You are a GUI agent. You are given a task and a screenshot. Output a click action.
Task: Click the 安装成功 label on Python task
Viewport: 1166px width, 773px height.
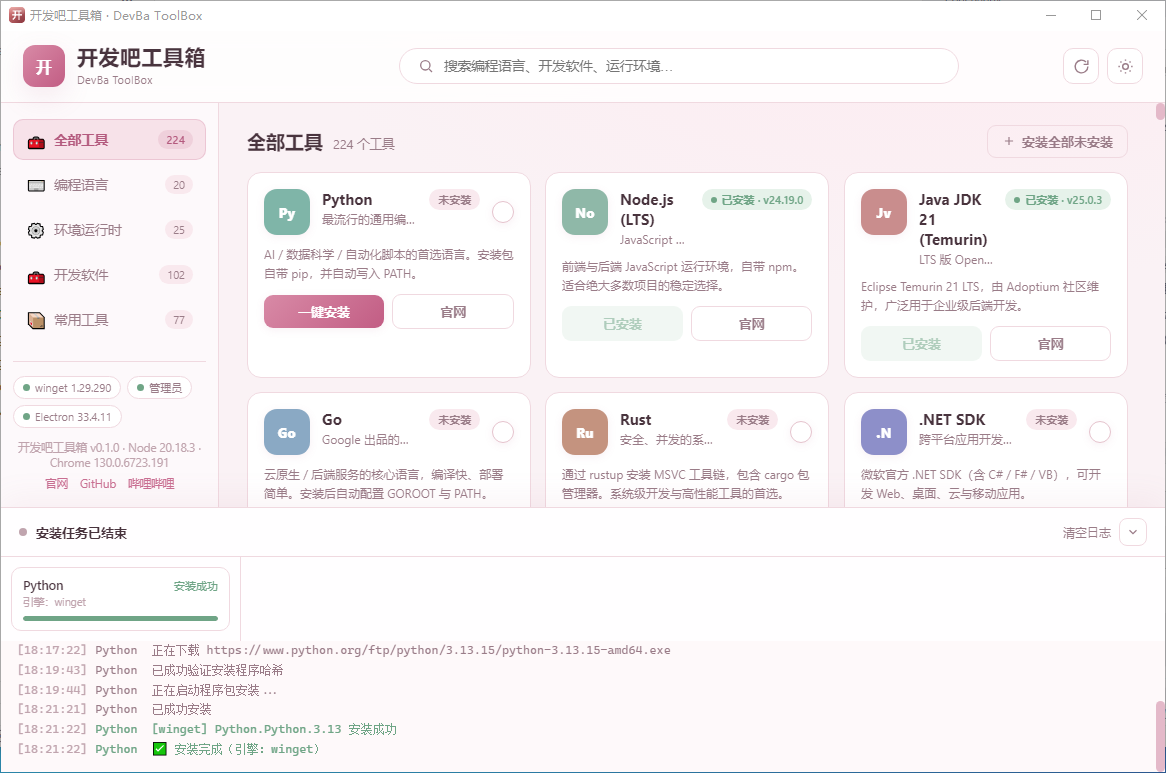[196, 586]
